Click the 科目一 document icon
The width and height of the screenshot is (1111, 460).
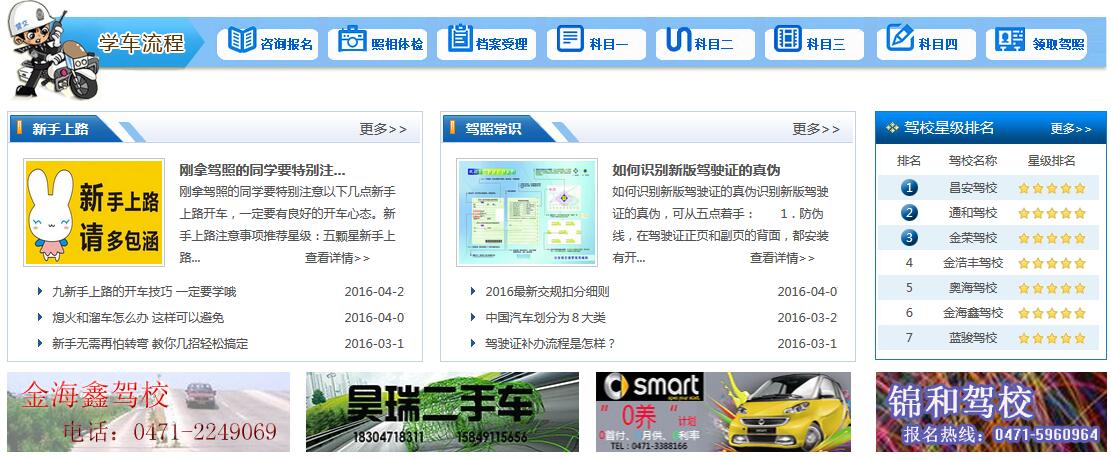click(570, 41)
